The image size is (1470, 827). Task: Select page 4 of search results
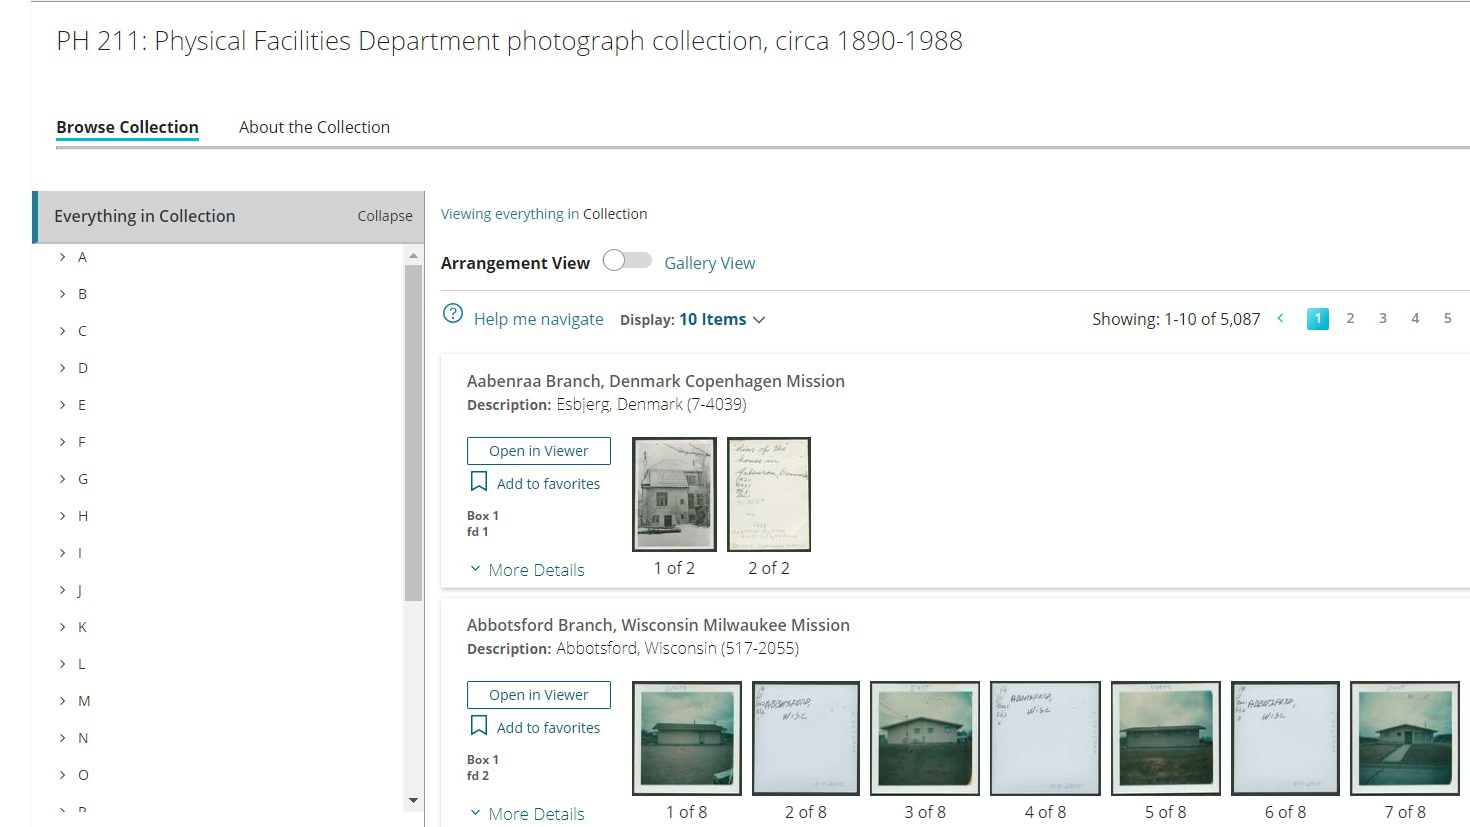[1415, 317]
